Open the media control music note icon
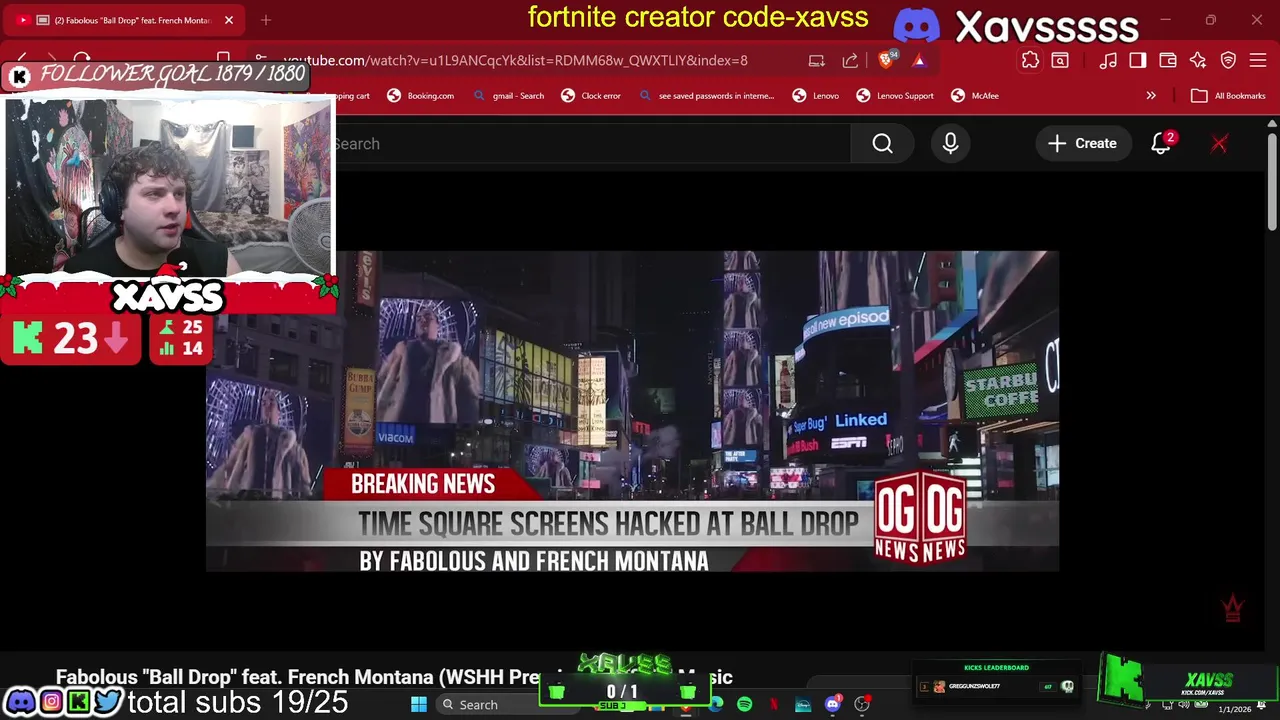Screen dimensions: 1280x720 pos(1108,60)
